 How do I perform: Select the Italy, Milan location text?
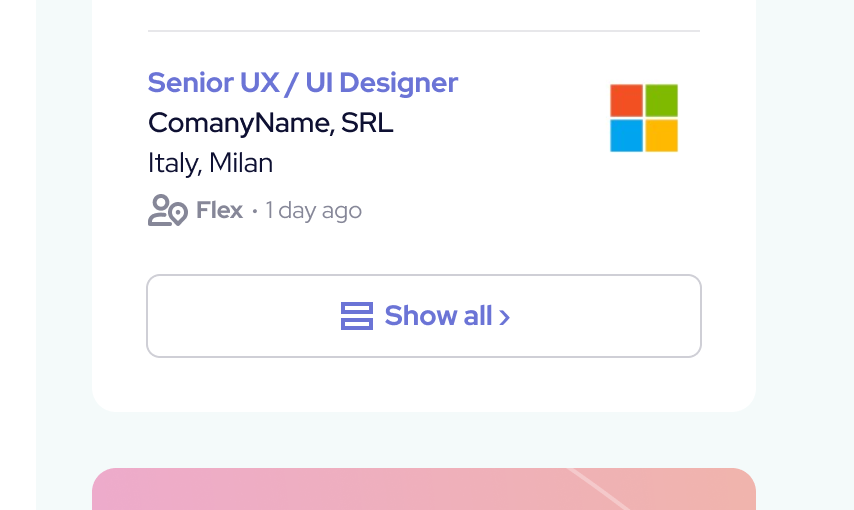point(210,163)
